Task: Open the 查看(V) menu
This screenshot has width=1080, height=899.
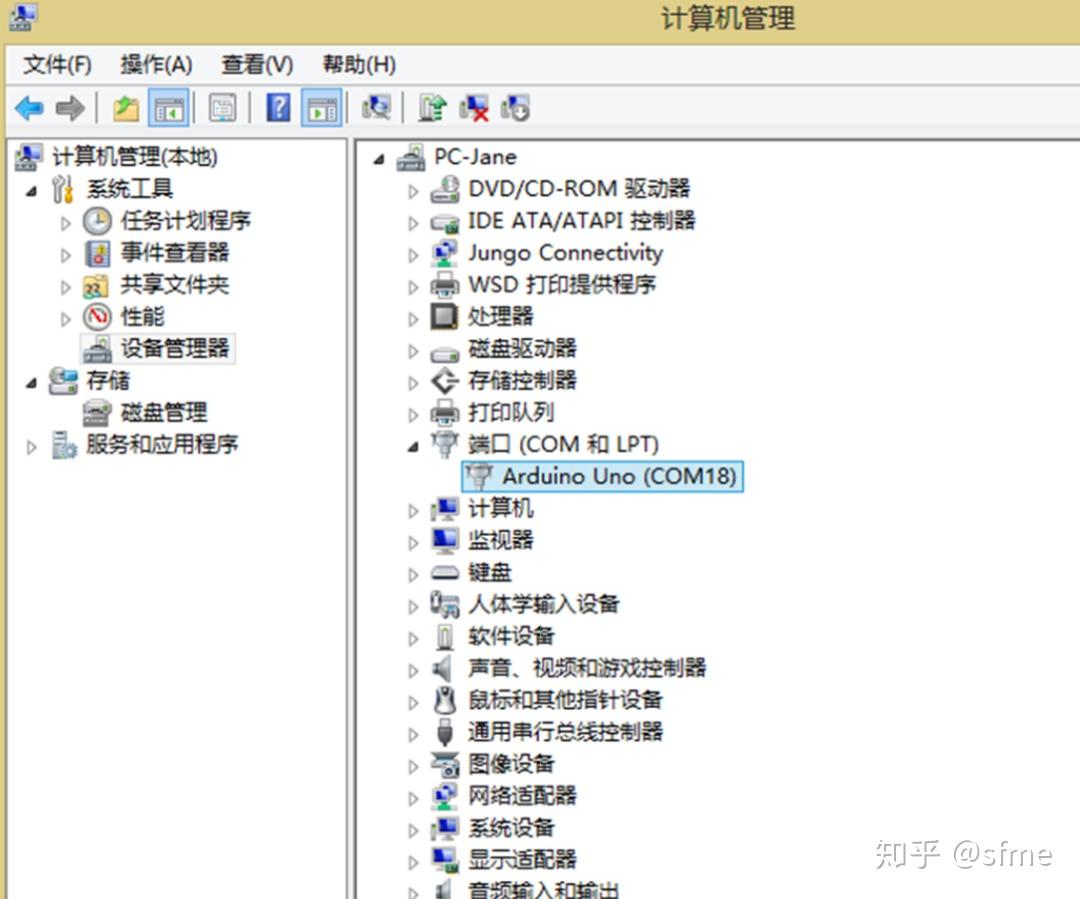Action: tap(256, 64)
